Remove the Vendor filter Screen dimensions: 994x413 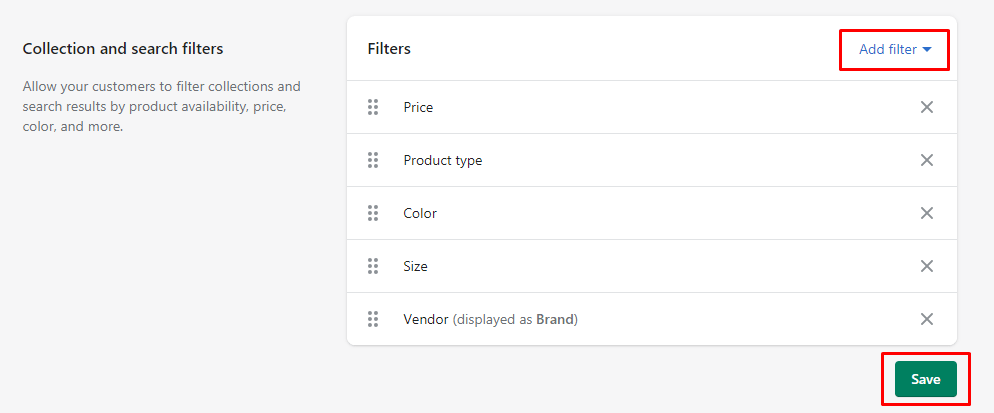tap(927, 319)
